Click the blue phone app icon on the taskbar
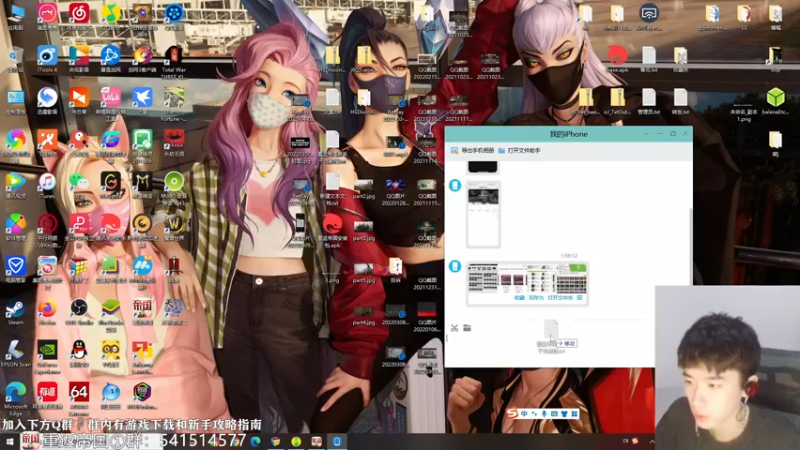Image resolution: width=800 pixels, height=450 pixels. (336, 441)
